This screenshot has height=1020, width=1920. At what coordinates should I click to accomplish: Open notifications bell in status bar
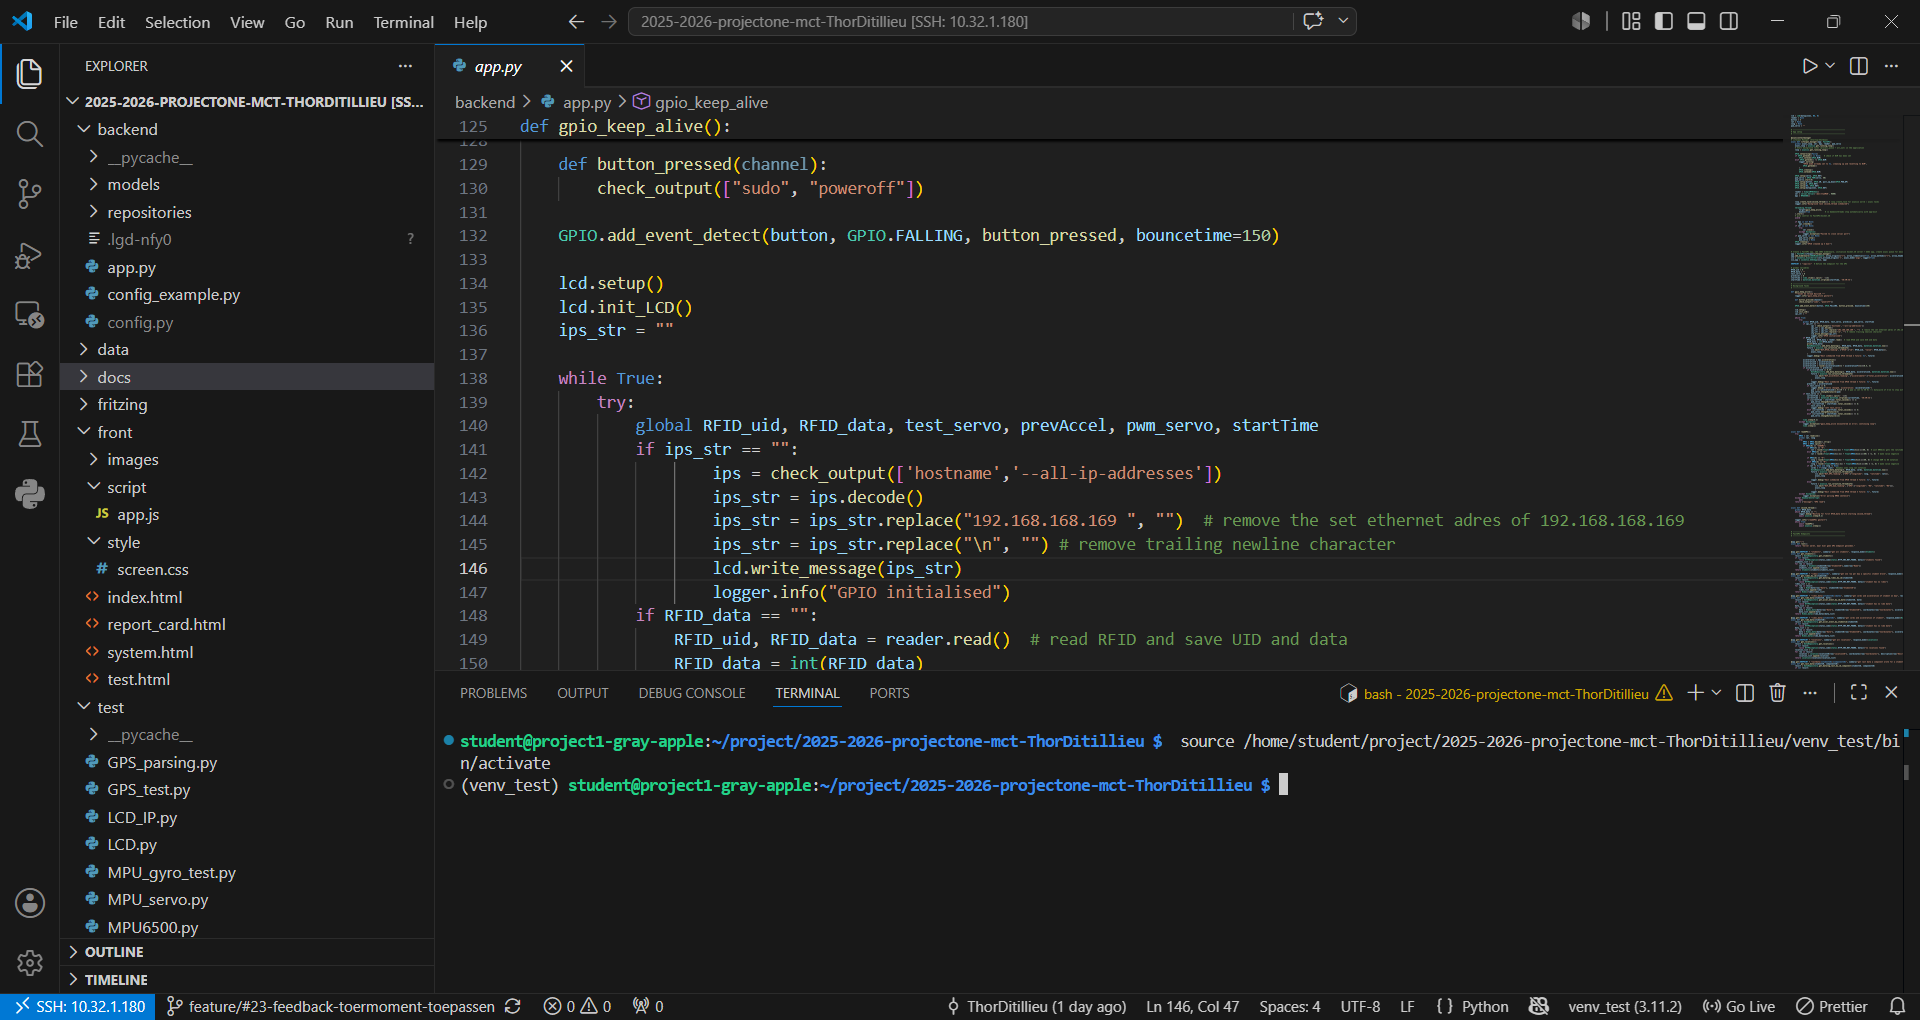coord(1897,1007)
